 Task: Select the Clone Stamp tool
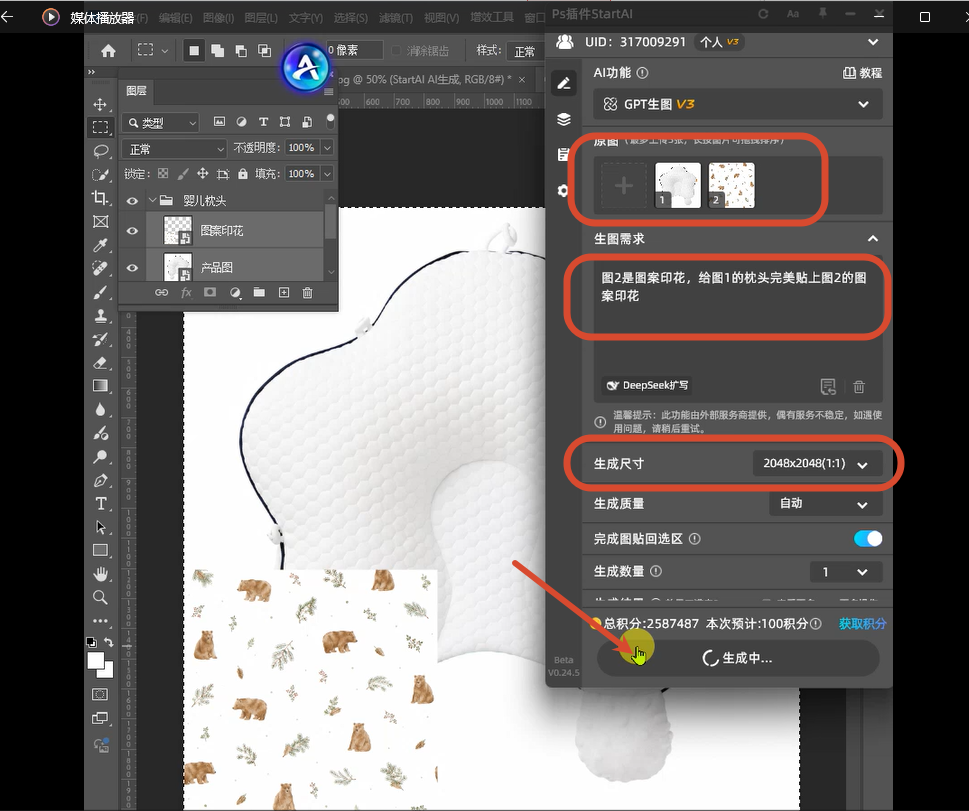tap(100, 316)
